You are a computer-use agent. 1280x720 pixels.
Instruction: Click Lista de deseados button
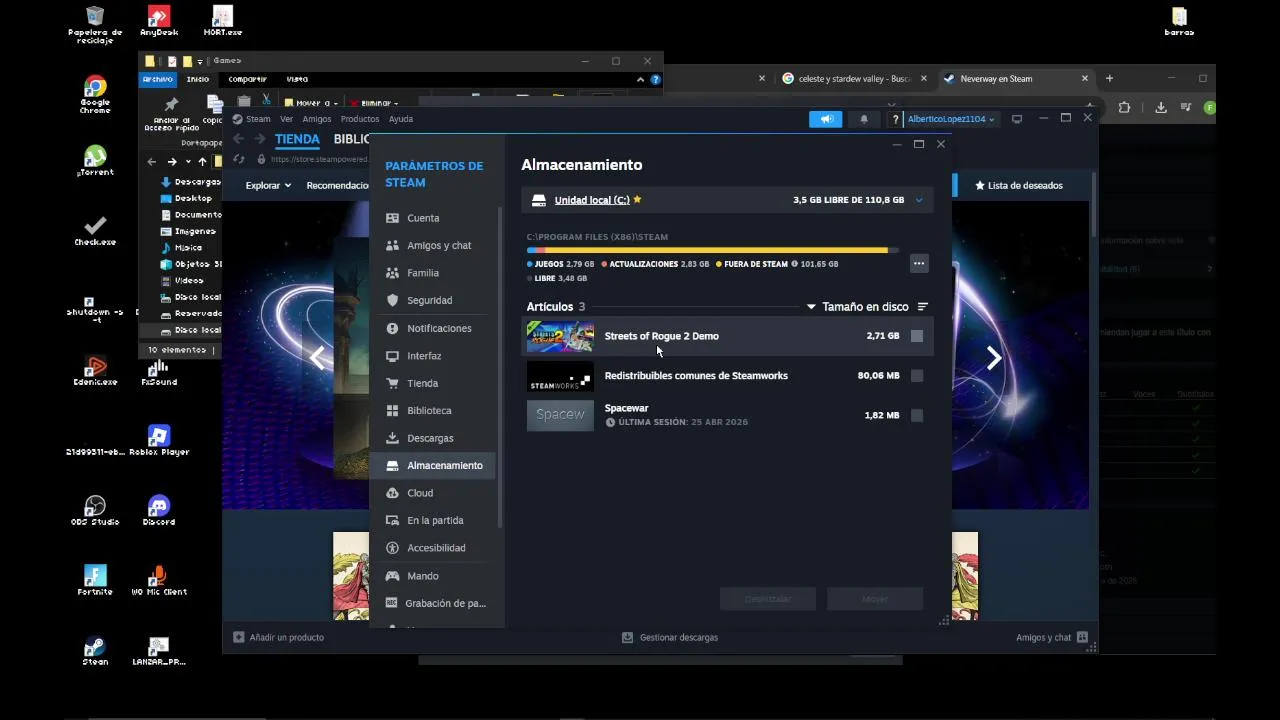pyautogui.click(x=1019, y=185)
